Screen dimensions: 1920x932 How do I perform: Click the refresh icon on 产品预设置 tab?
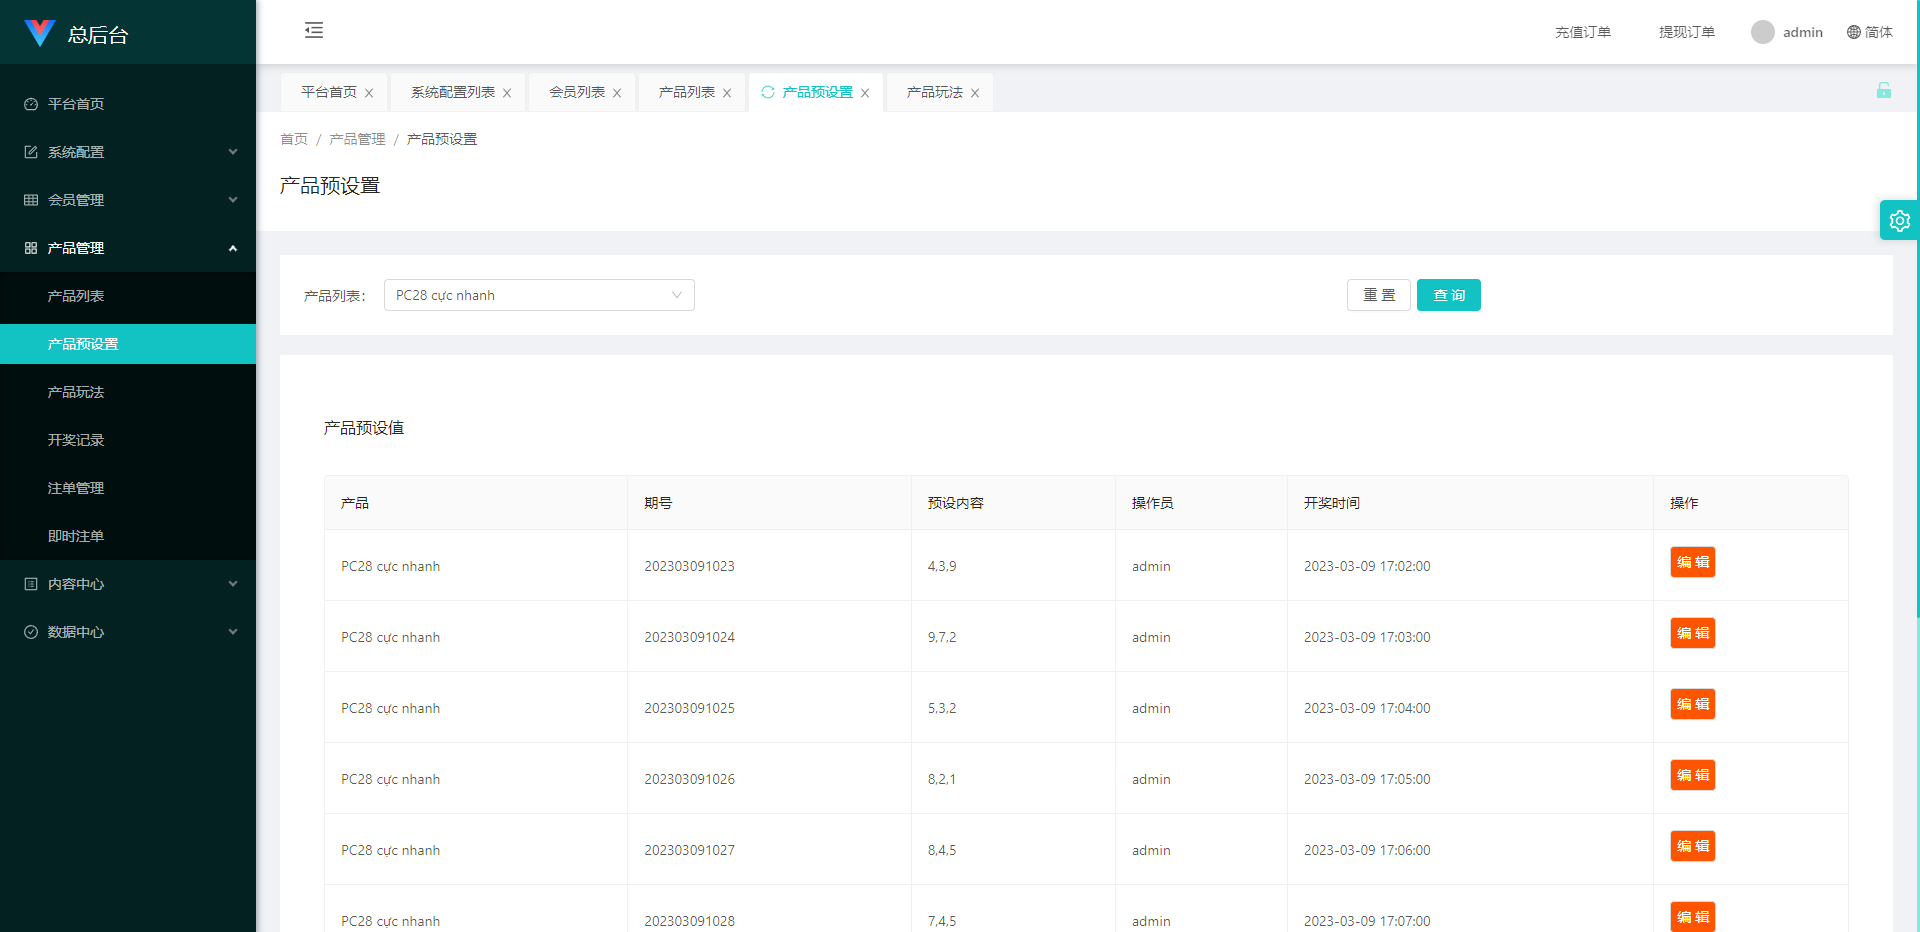coord(768,92)
